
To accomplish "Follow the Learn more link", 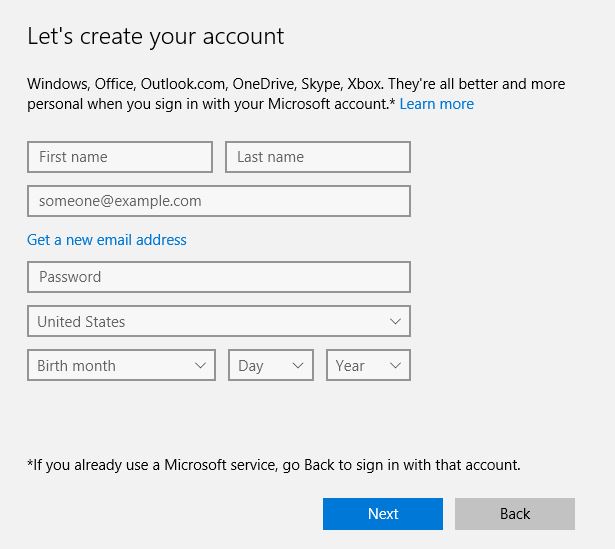I will pyautogui.click(x=437, y=104).
